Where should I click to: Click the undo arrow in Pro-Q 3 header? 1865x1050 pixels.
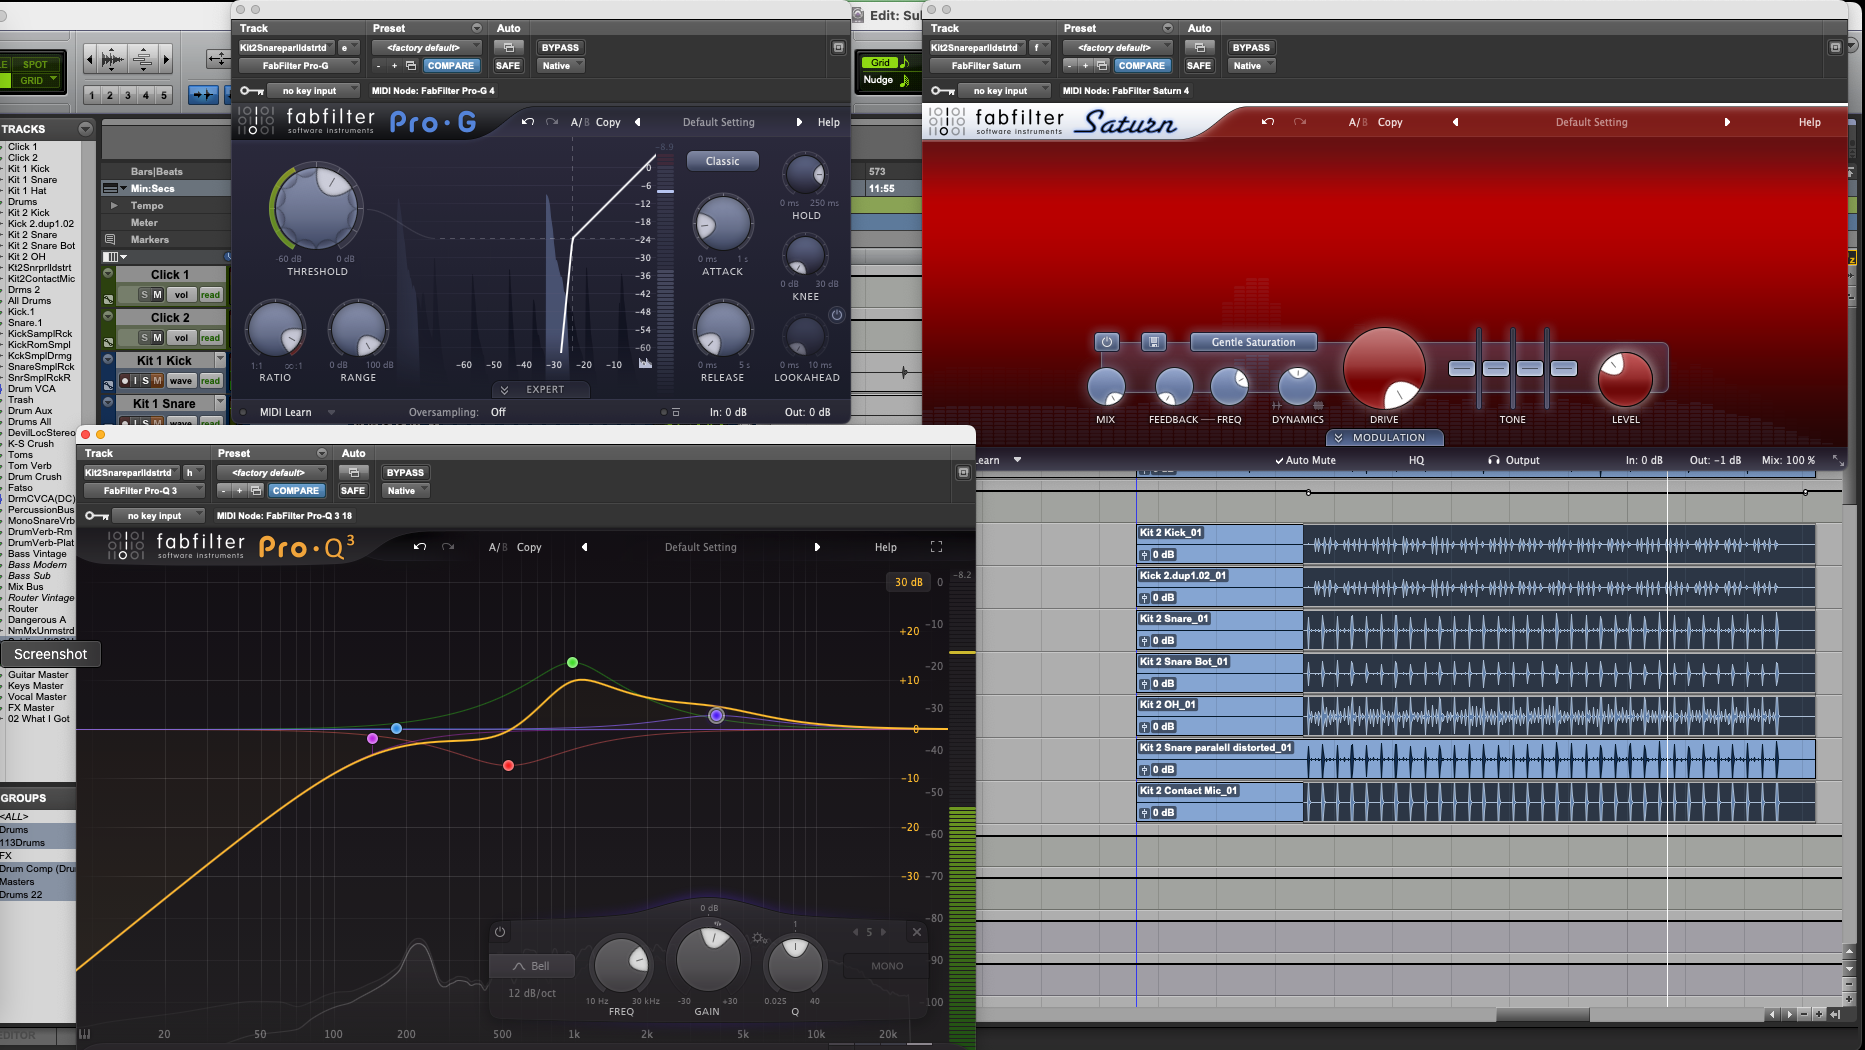pos(420,547)
